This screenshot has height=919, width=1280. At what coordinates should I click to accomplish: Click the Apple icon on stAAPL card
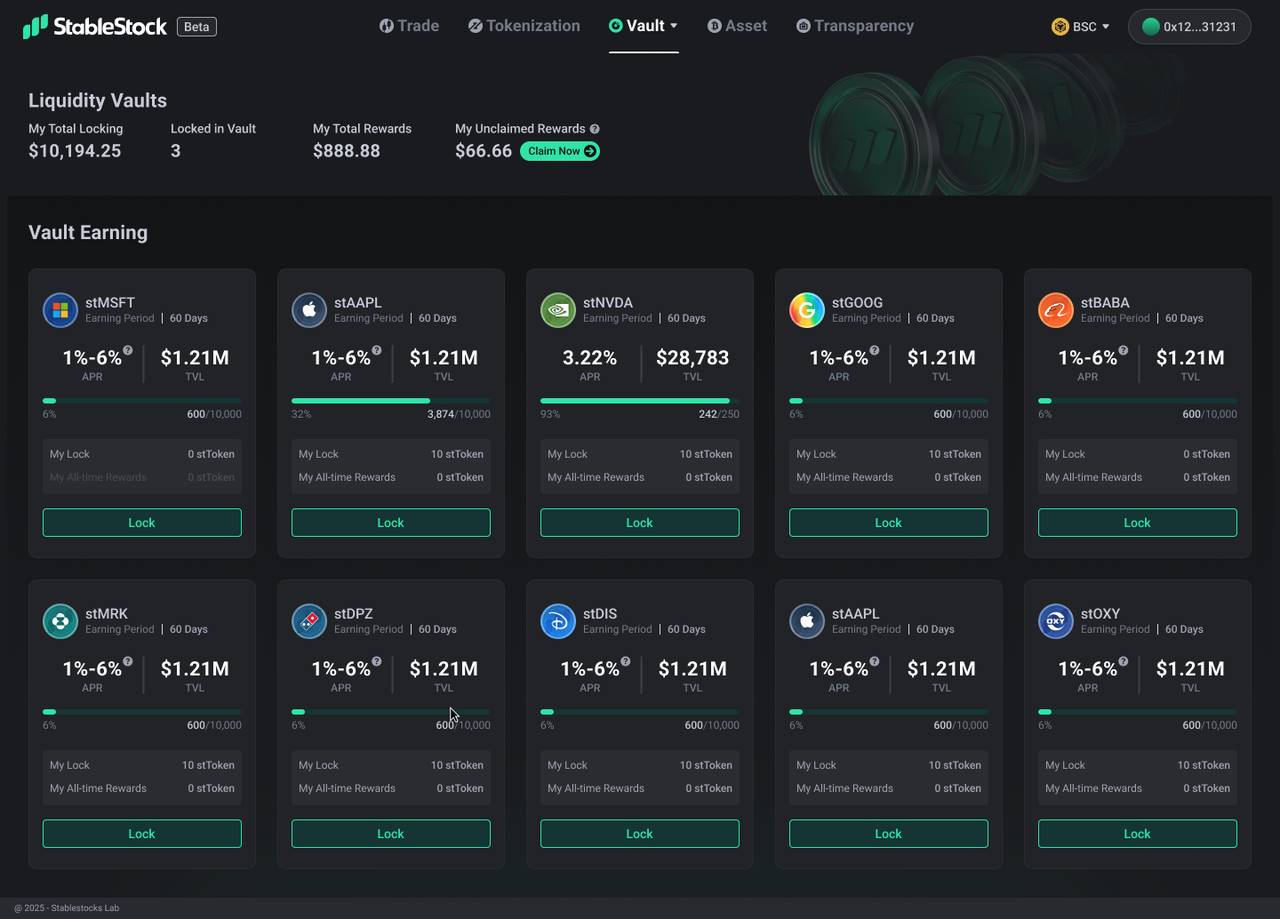click(309, 310)
